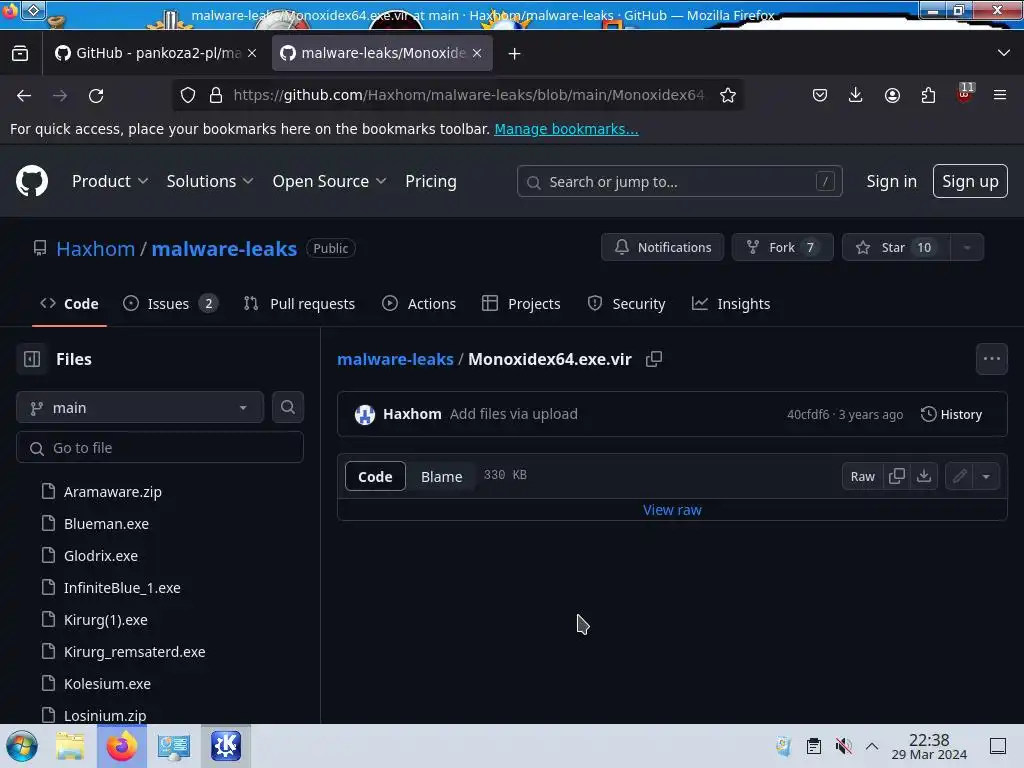Click the View raw link
This screenshot has width=1024, height=768.
pyautogui.click(x=672, y=510)
